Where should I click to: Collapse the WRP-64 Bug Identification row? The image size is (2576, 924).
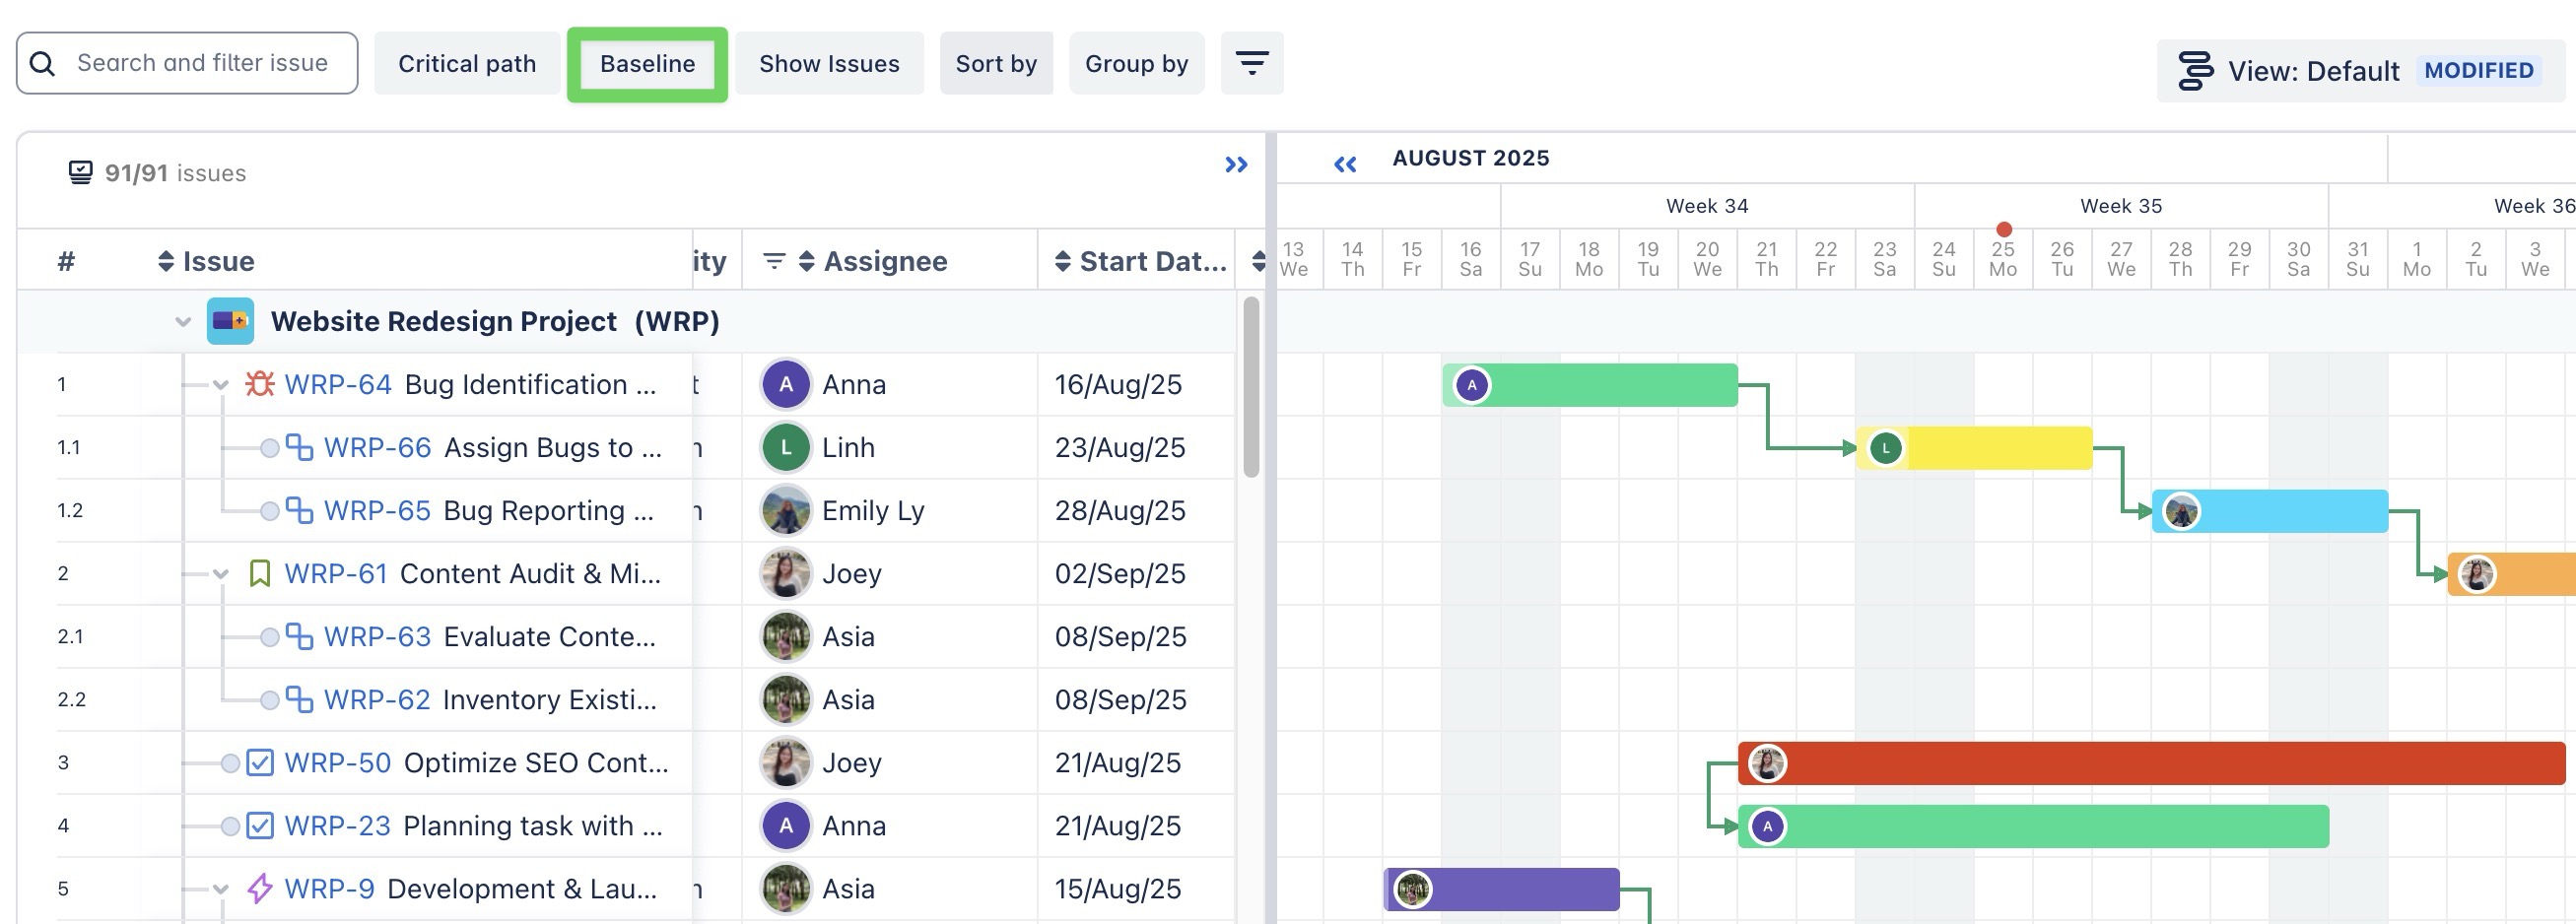click(x=221, y=385)
